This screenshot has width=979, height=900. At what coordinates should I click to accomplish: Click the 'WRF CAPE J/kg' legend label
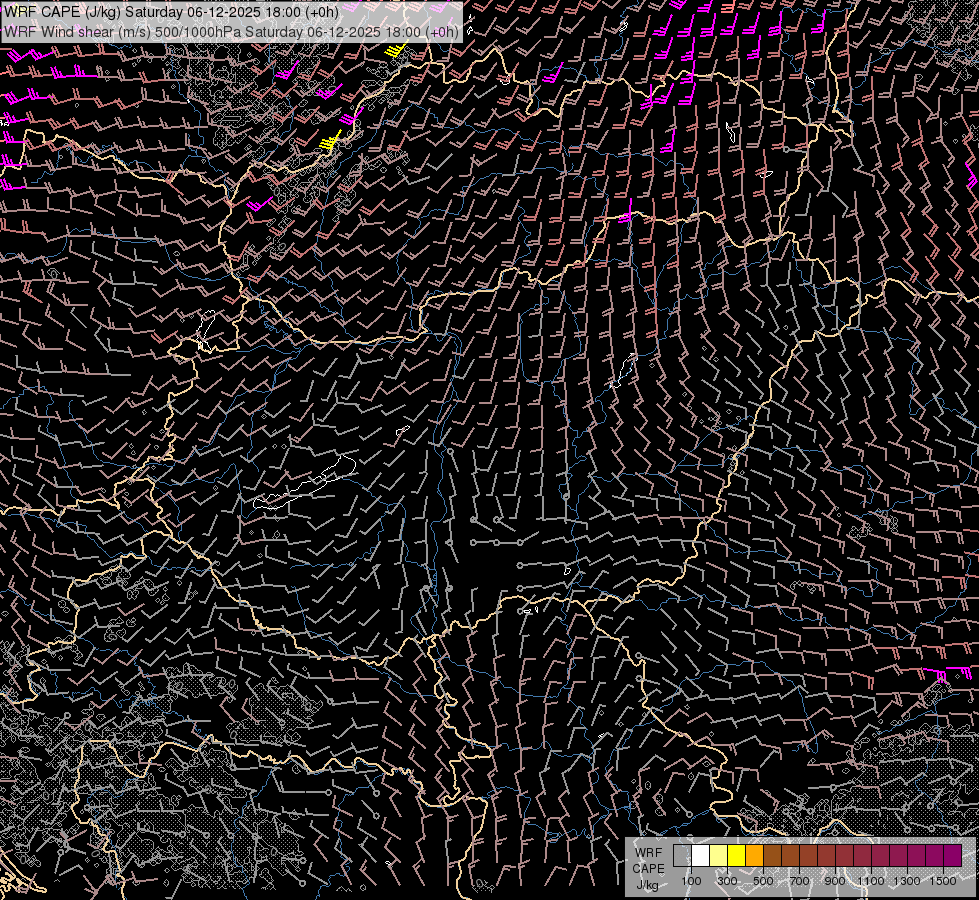648,868
